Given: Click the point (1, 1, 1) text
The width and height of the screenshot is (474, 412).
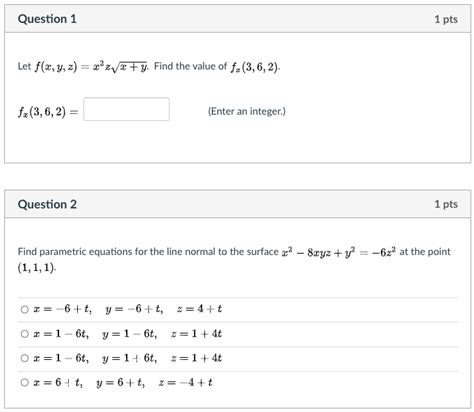Looking at the screenshot, I should tap(37, 268).
